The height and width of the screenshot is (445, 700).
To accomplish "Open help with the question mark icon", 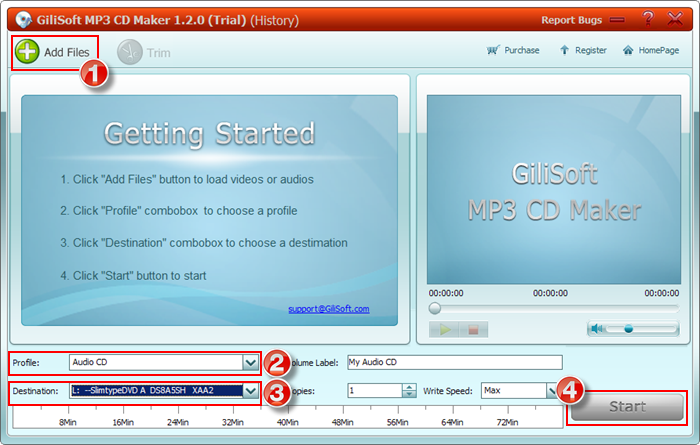I will (648, 19).
